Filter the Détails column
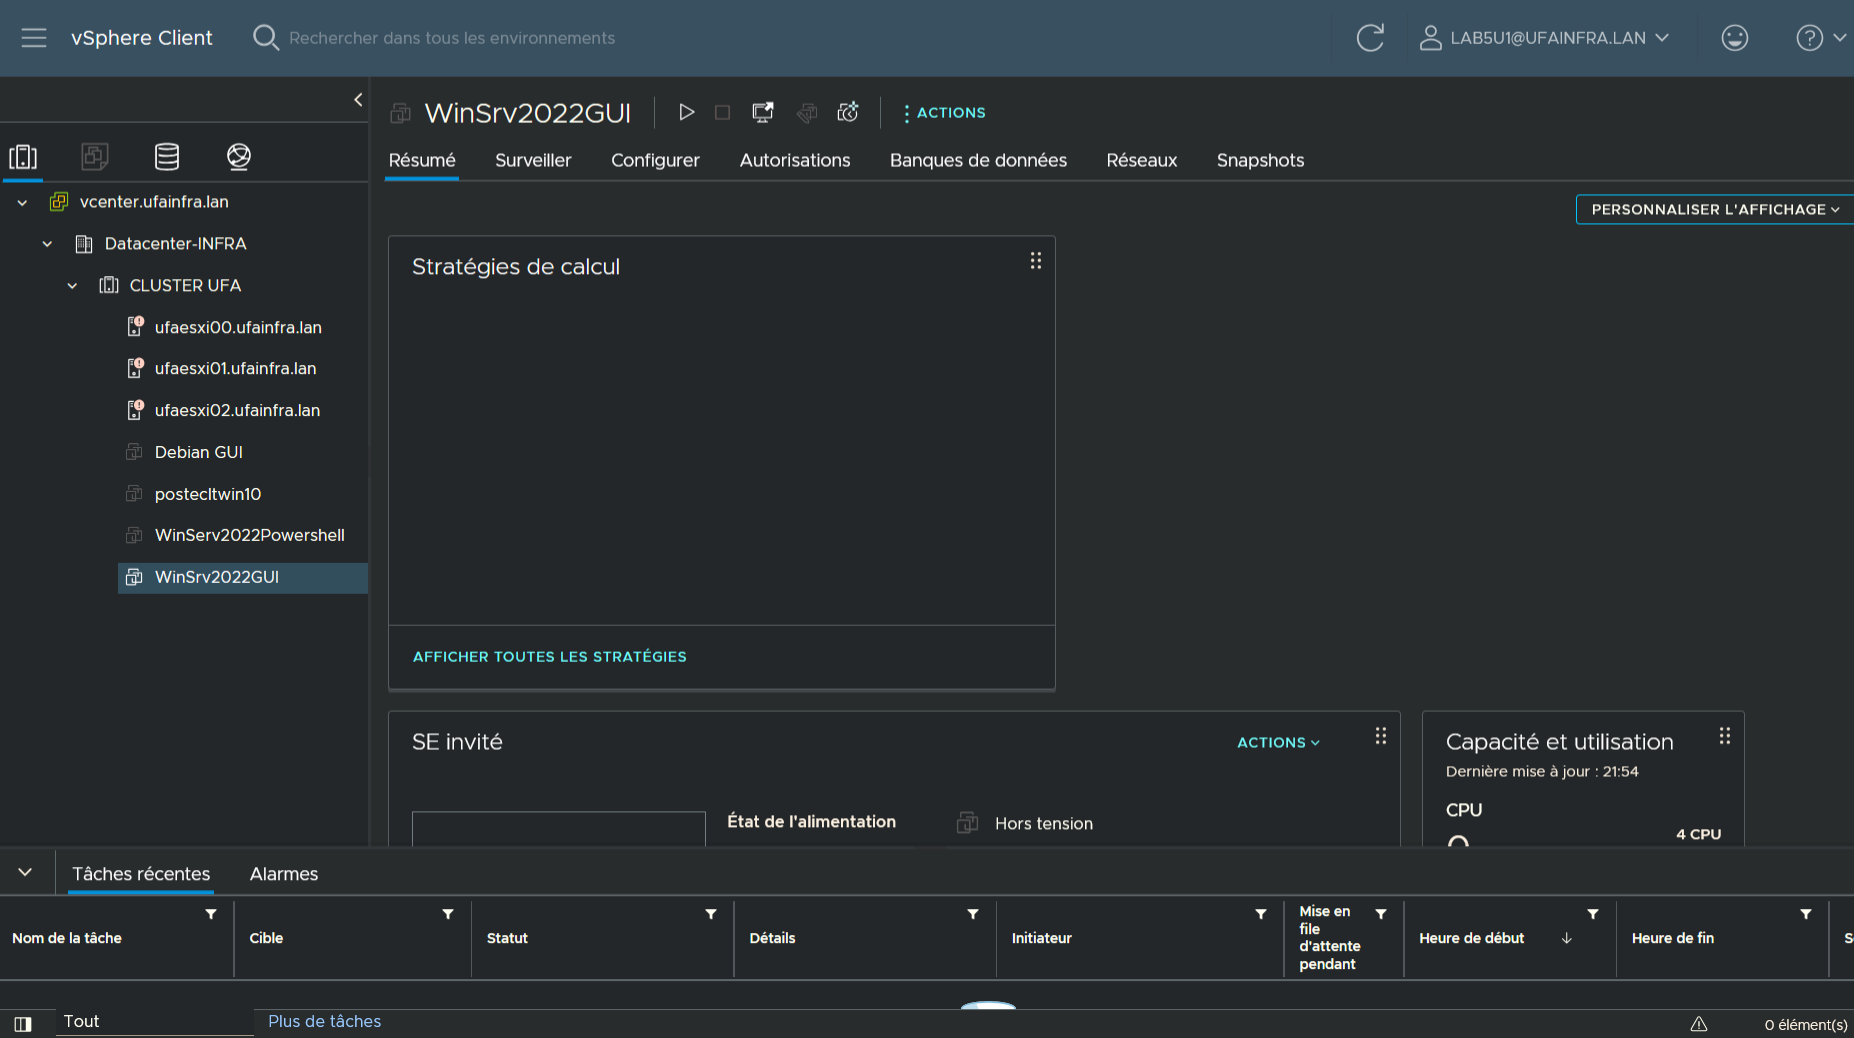The width and height of the screenshot is (1854, 1038). [x=973, y=914]
